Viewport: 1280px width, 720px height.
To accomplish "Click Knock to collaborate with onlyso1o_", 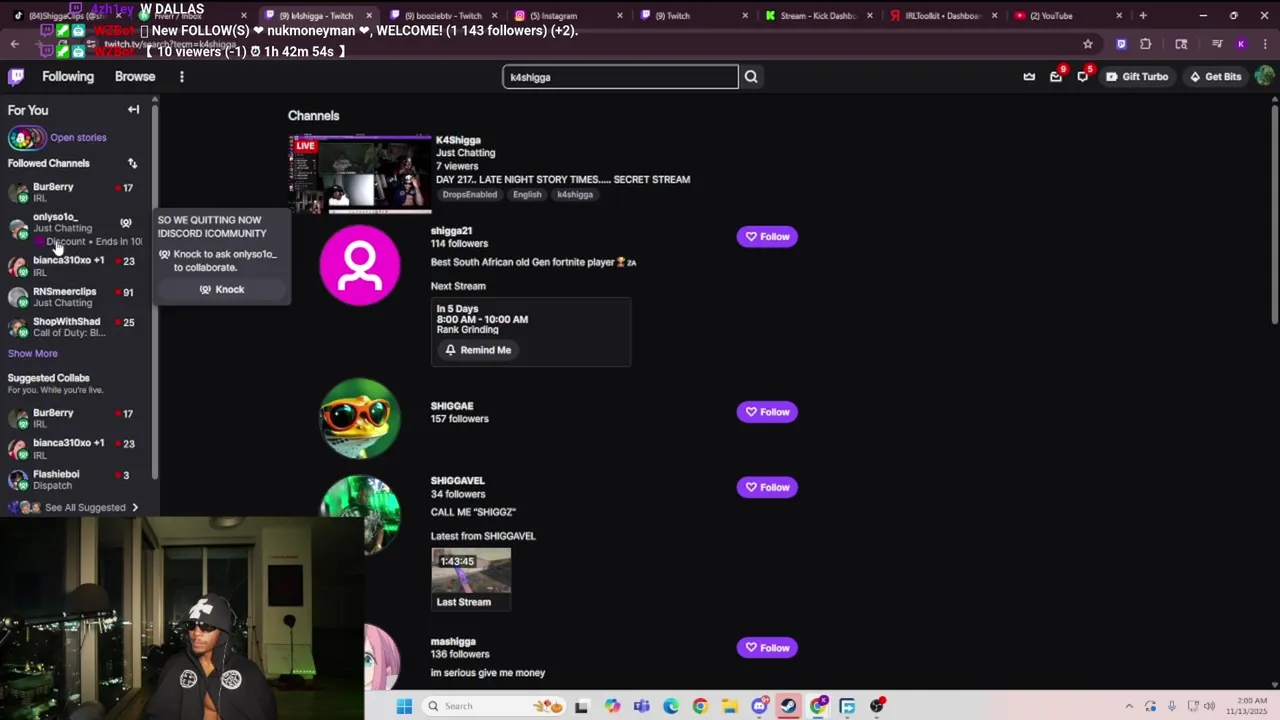I will coord(221,290).
